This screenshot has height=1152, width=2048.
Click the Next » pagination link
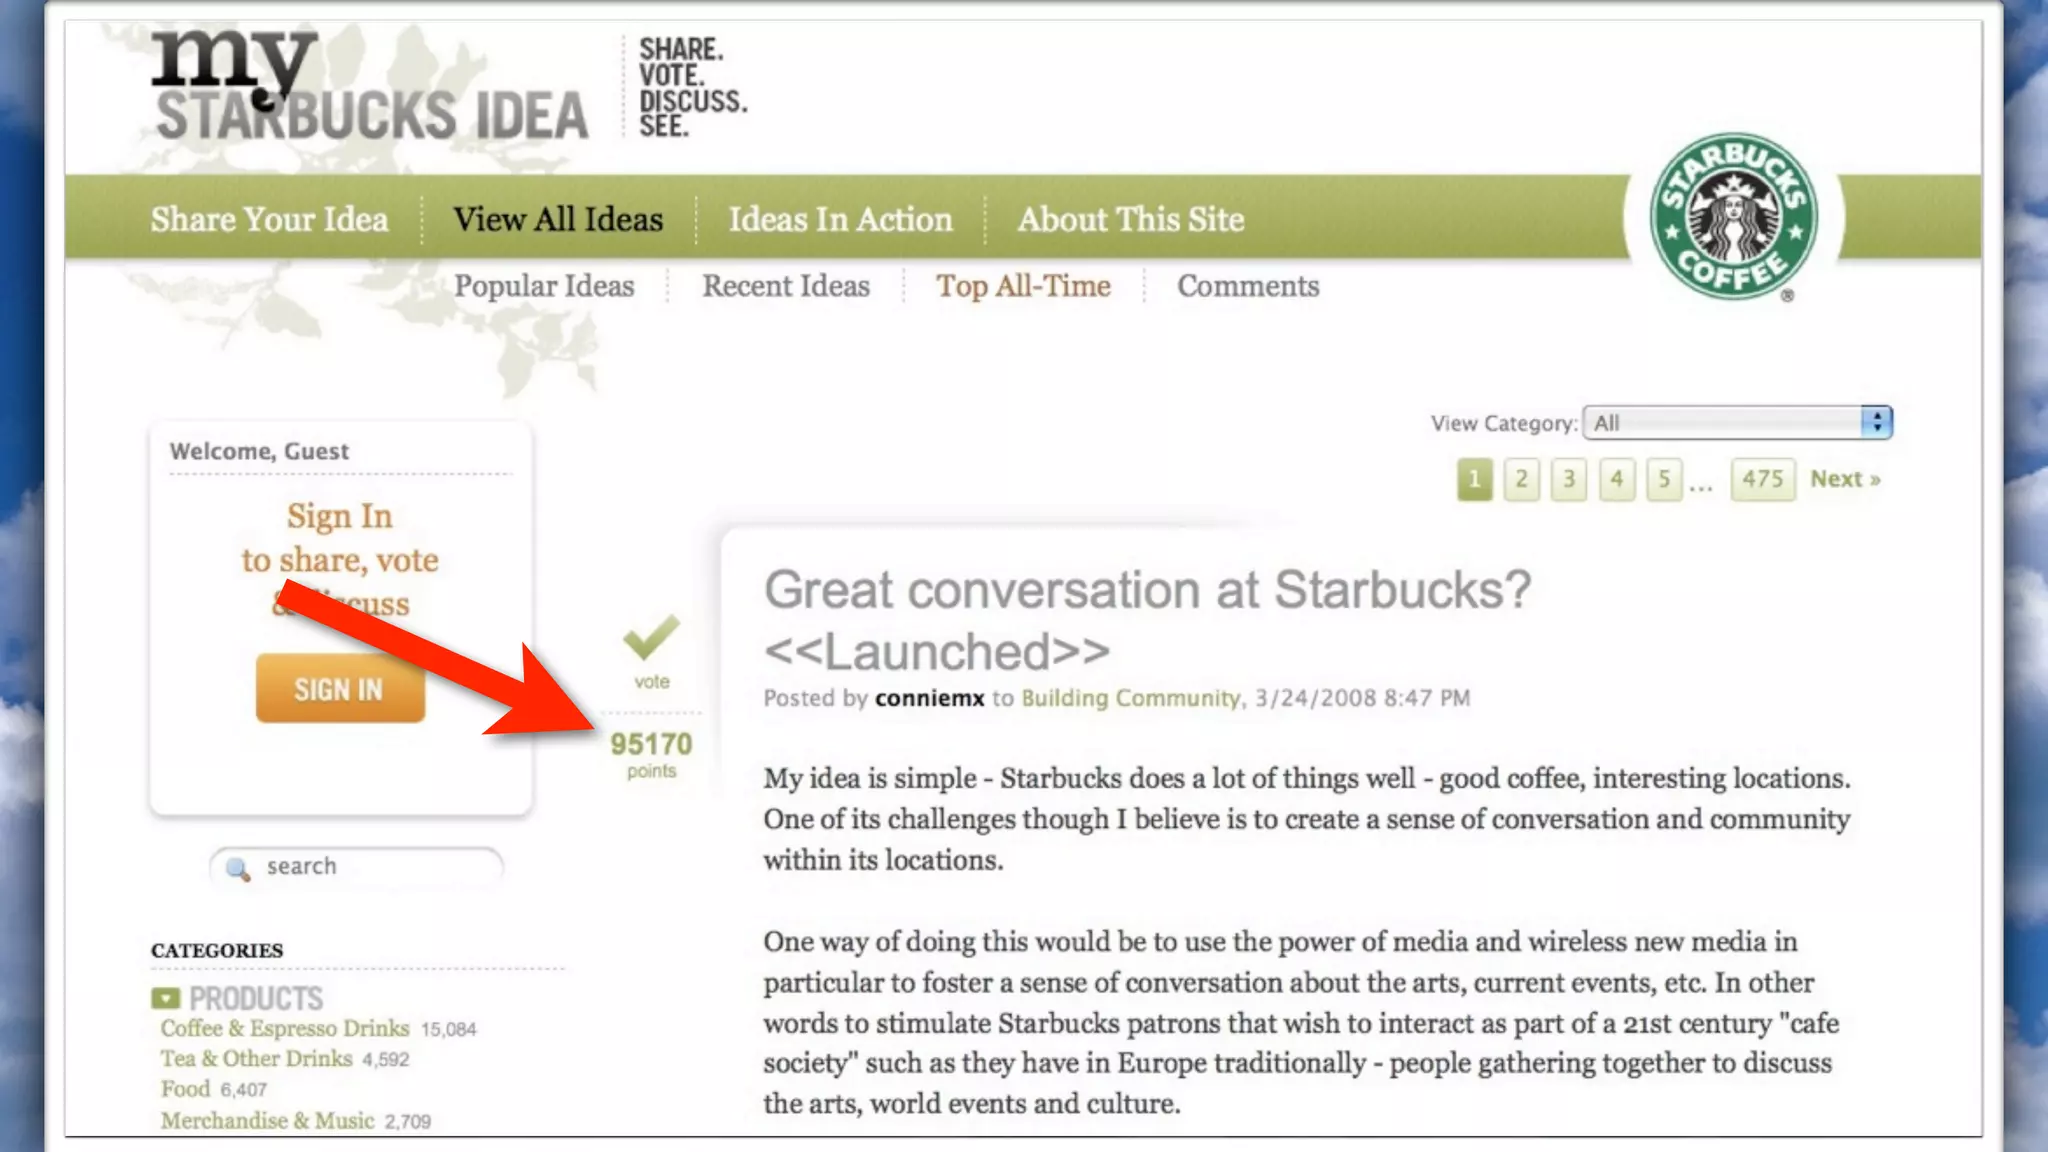[1845, 479]
